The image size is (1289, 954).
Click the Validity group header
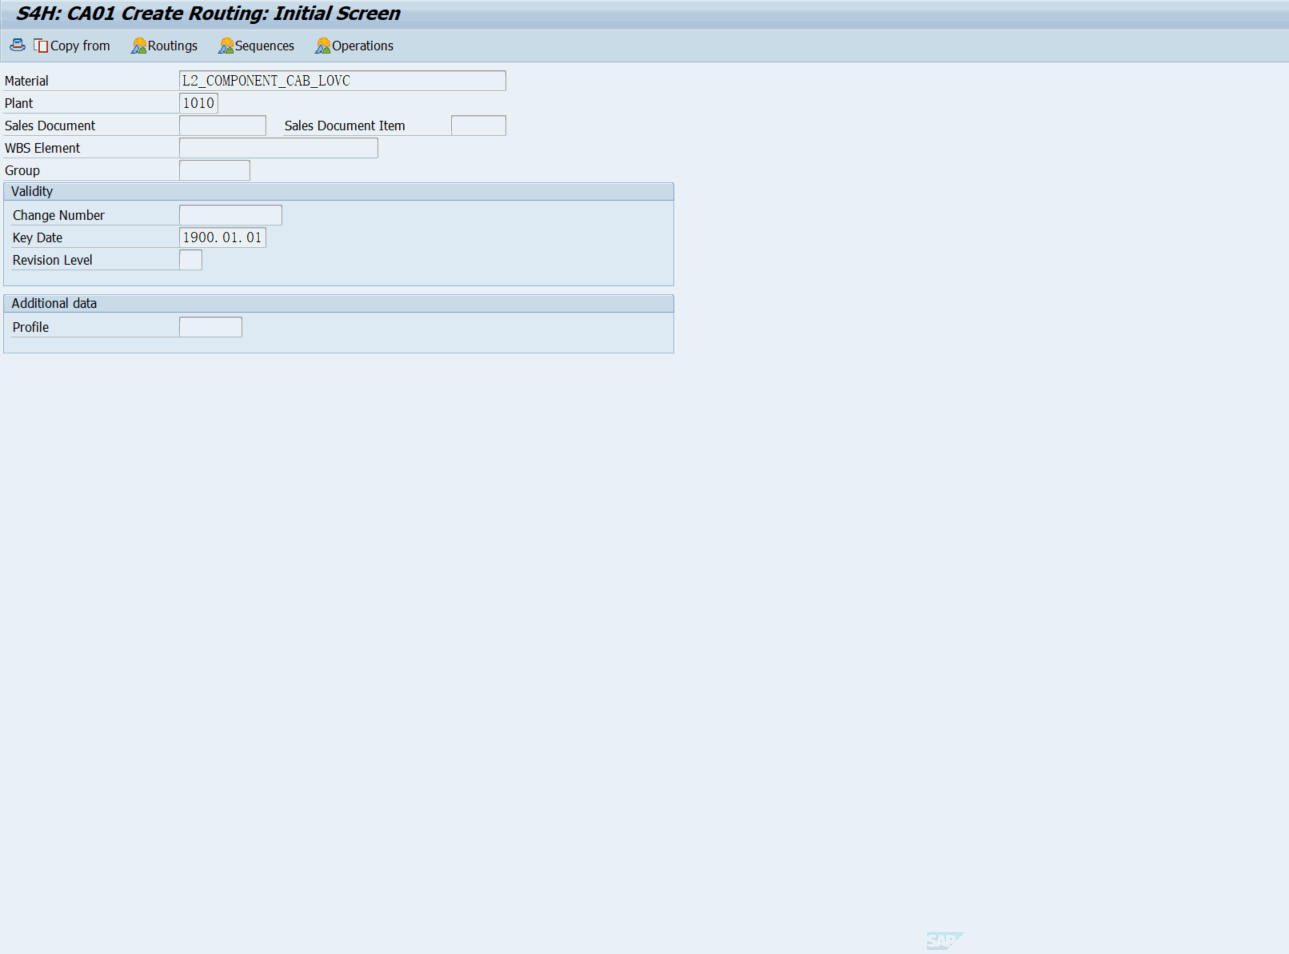pyautogui.click(x=338, y=192)
